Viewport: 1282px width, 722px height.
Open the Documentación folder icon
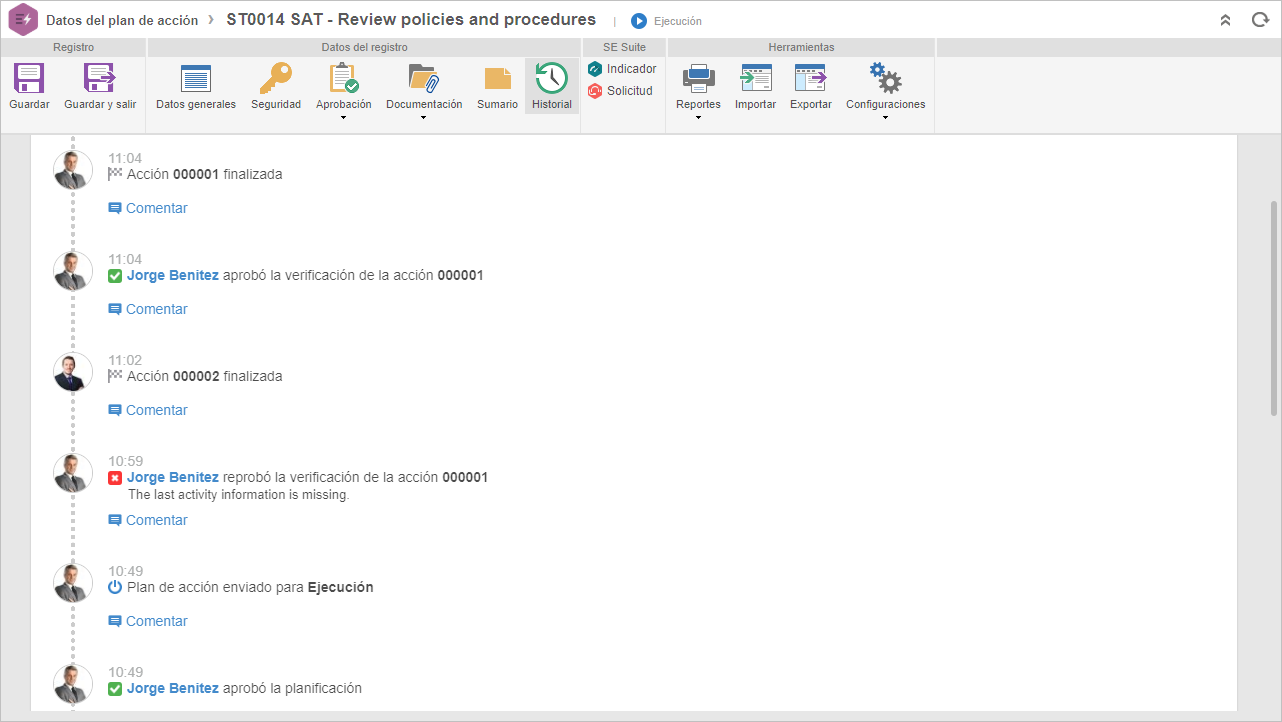pos(424,78)
